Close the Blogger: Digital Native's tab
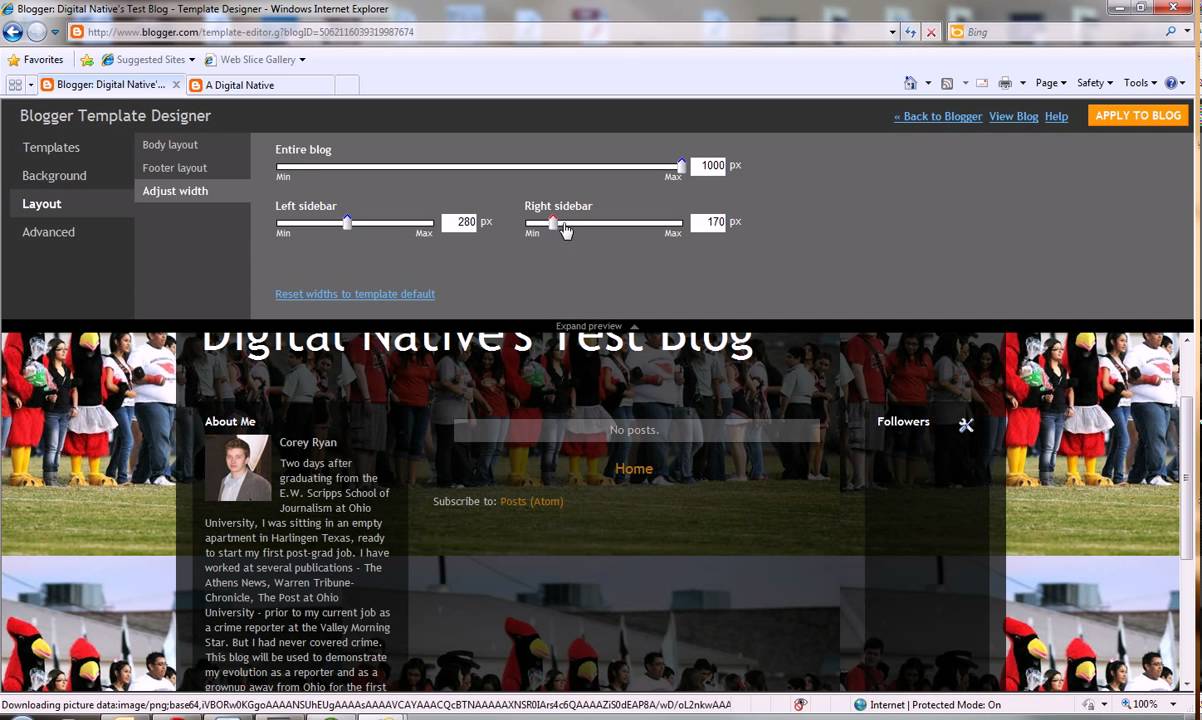Viewport: 1202px width, 720px height. coord(176,85)
